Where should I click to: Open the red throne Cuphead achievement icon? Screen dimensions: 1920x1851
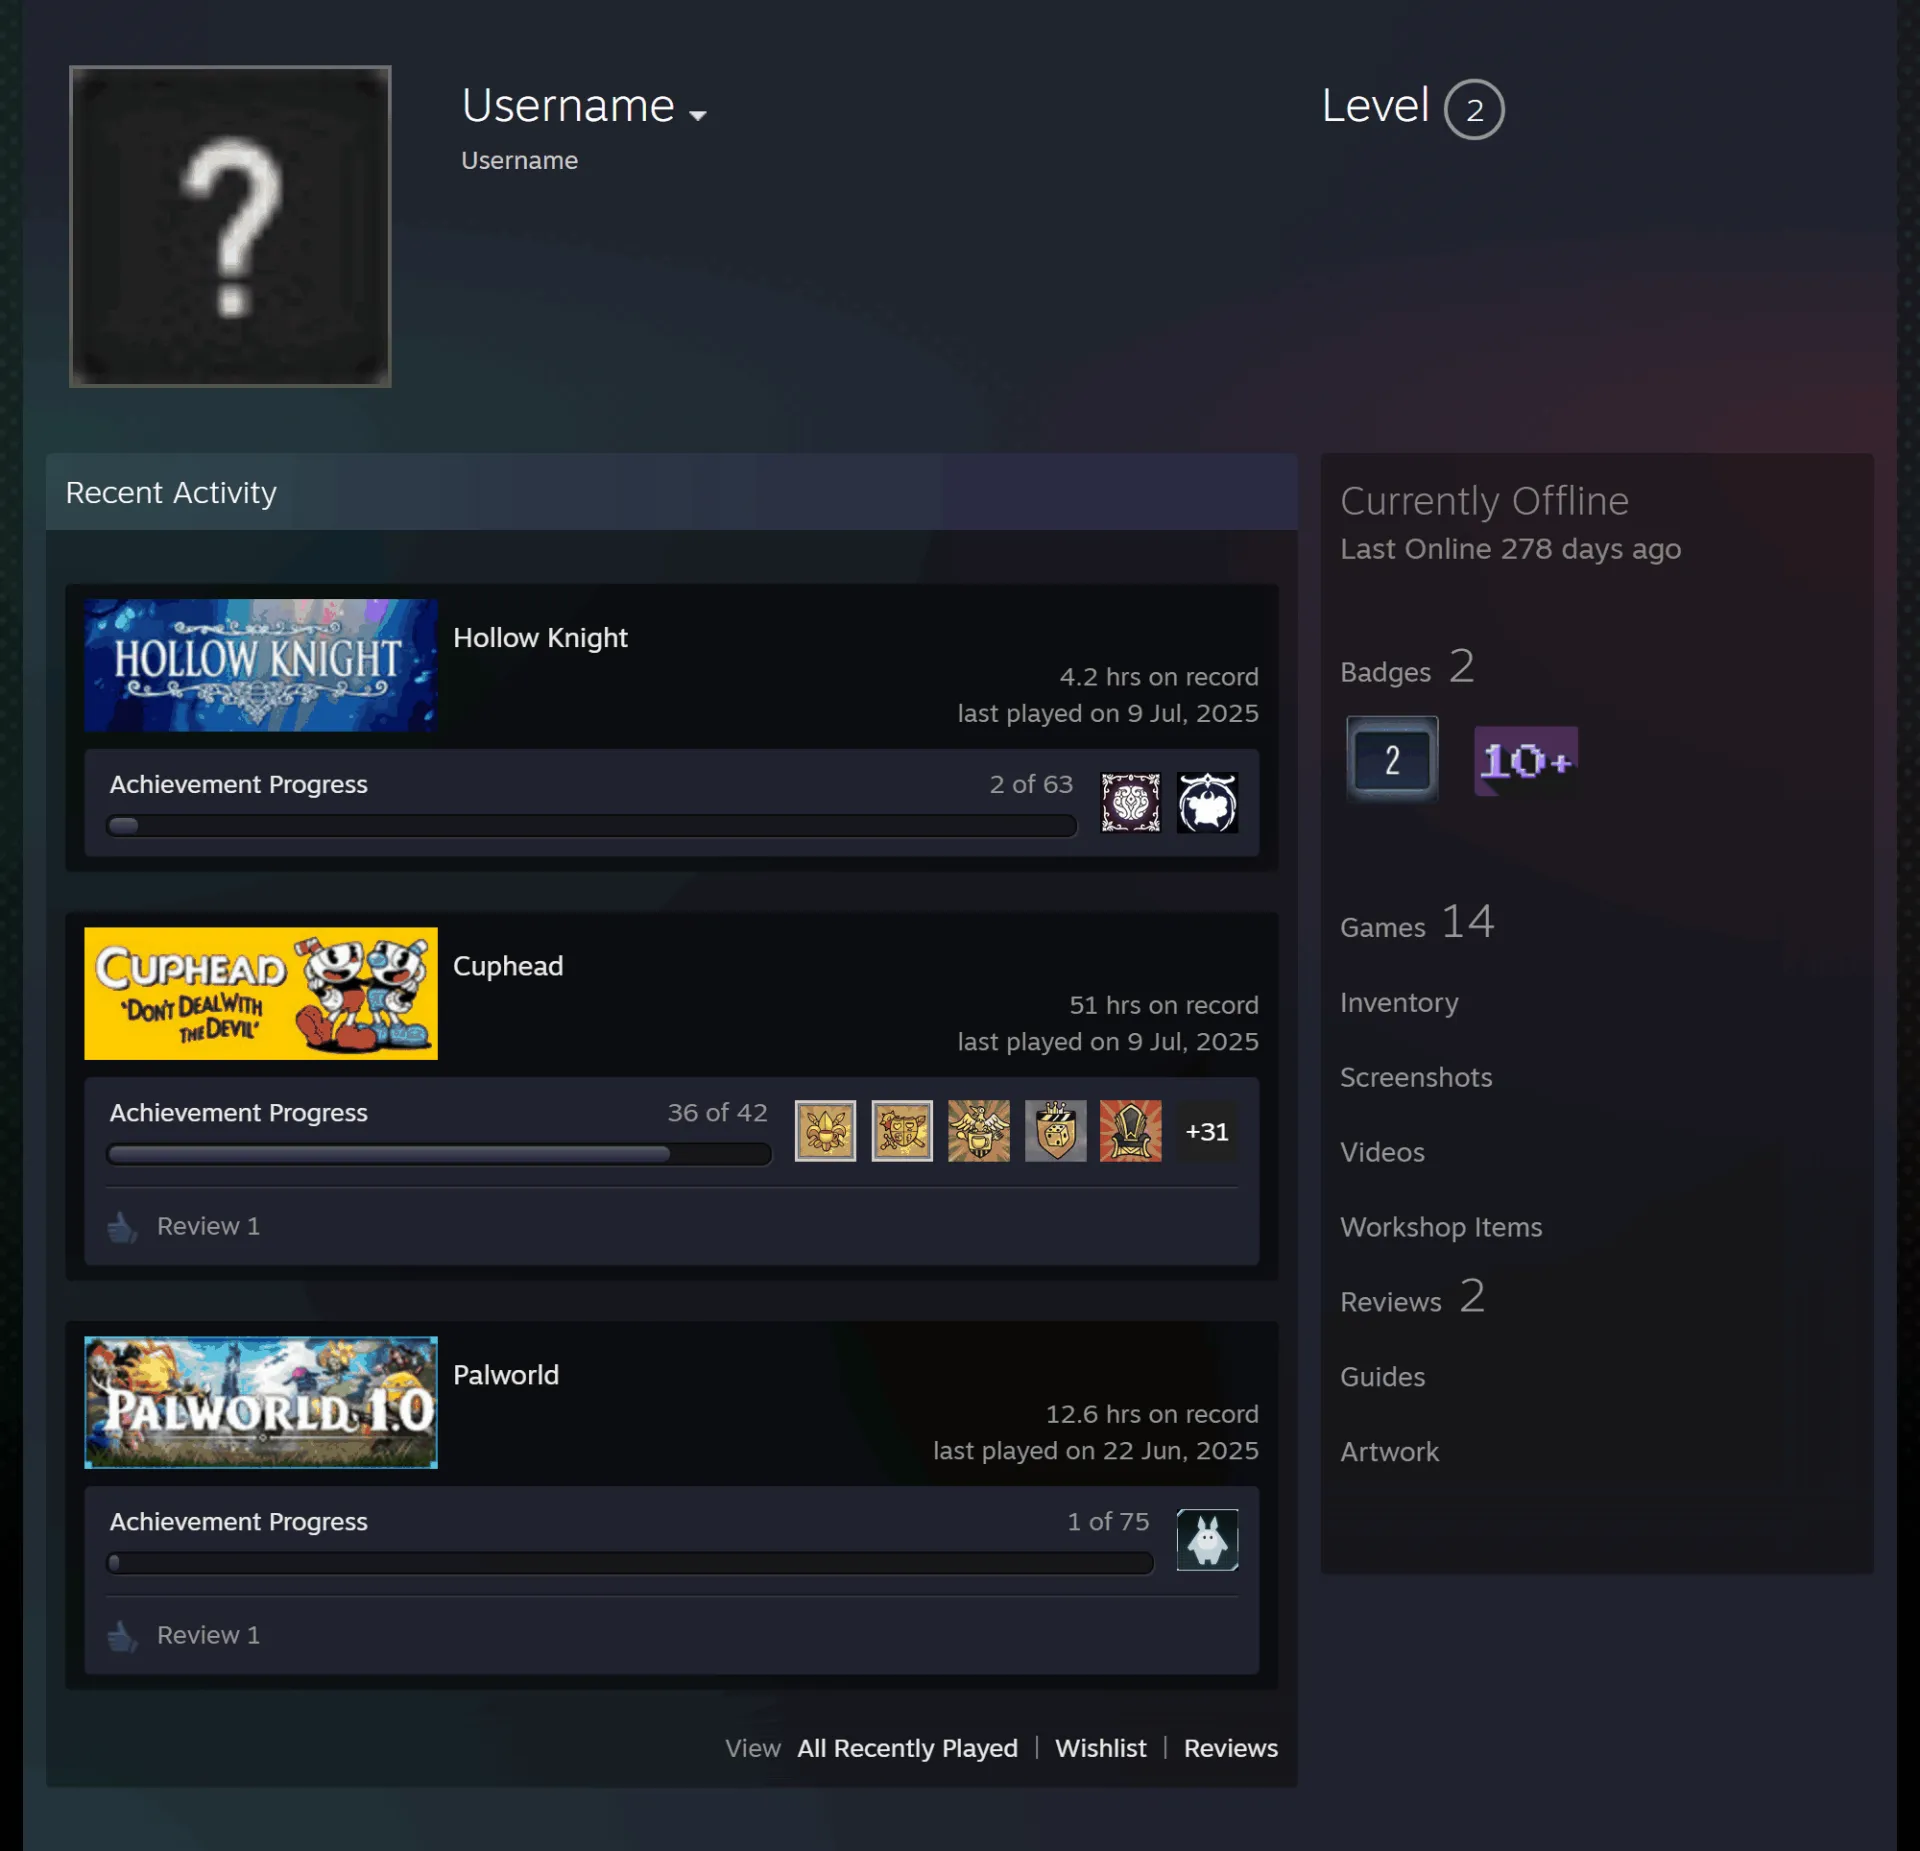click(1130, 1130)
